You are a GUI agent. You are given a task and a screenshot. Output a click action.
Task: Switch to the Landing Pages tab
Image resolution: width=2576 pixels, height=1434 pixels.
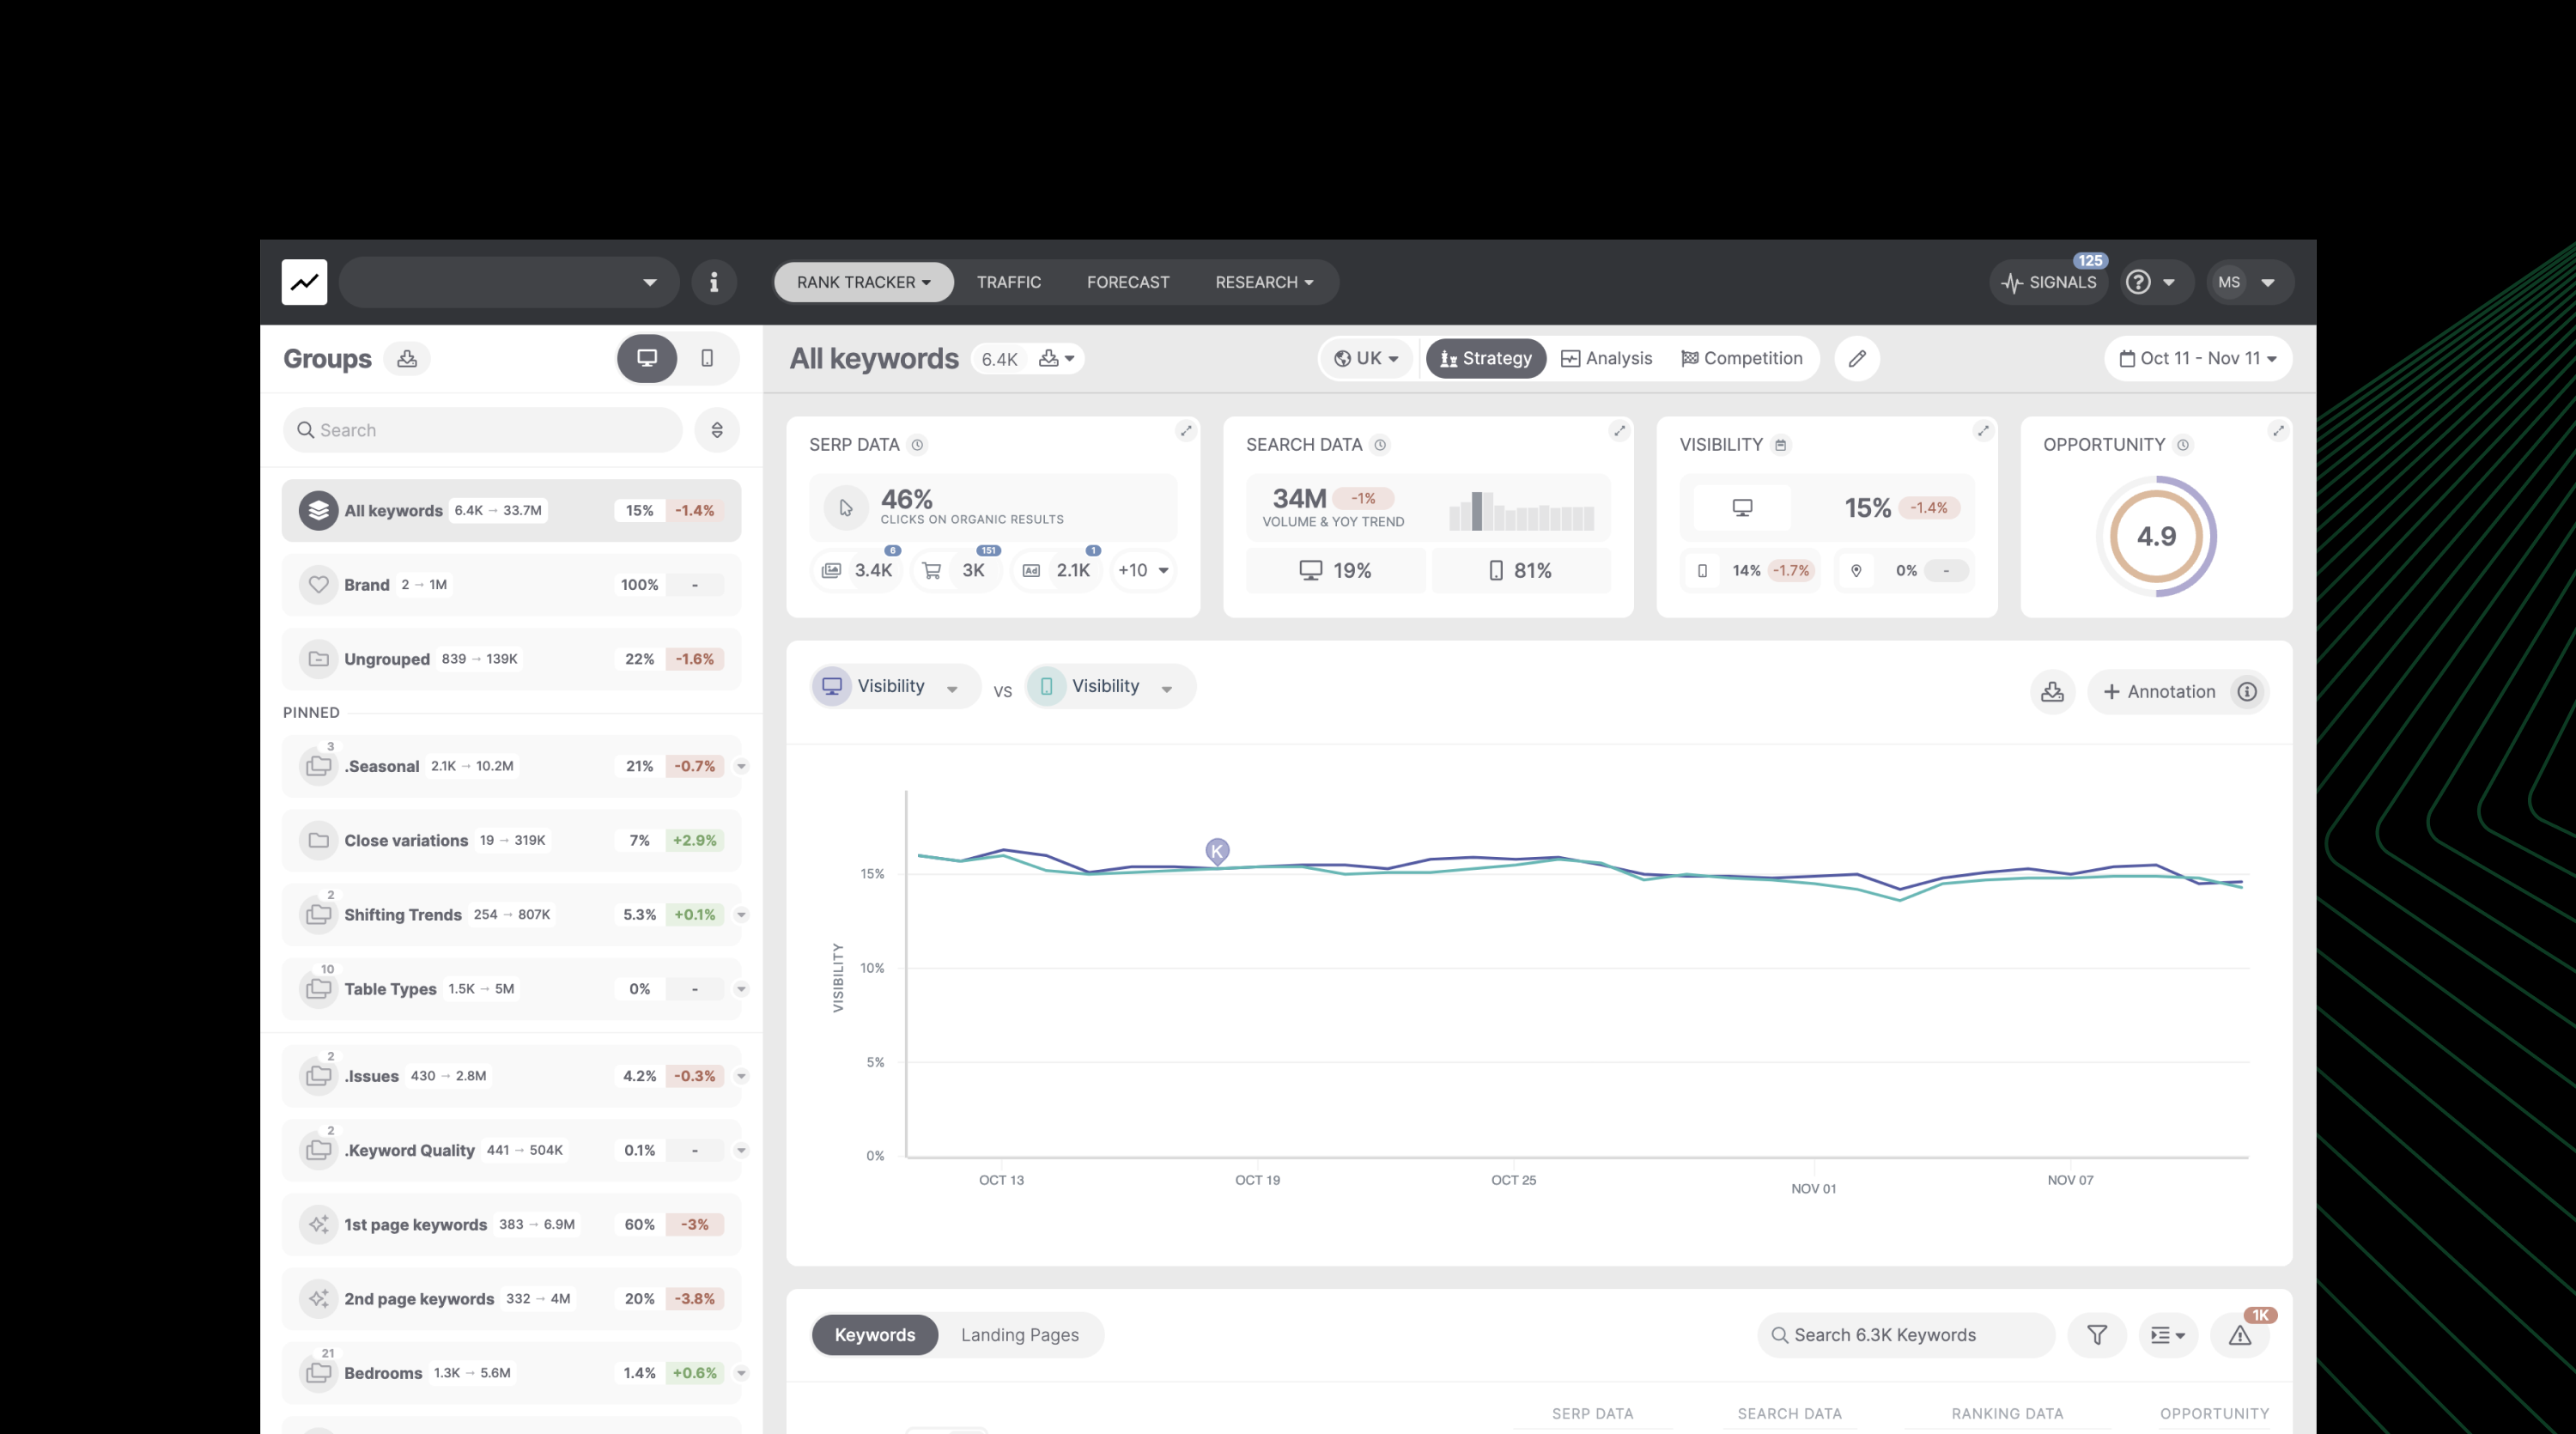pos(1019,1335)
